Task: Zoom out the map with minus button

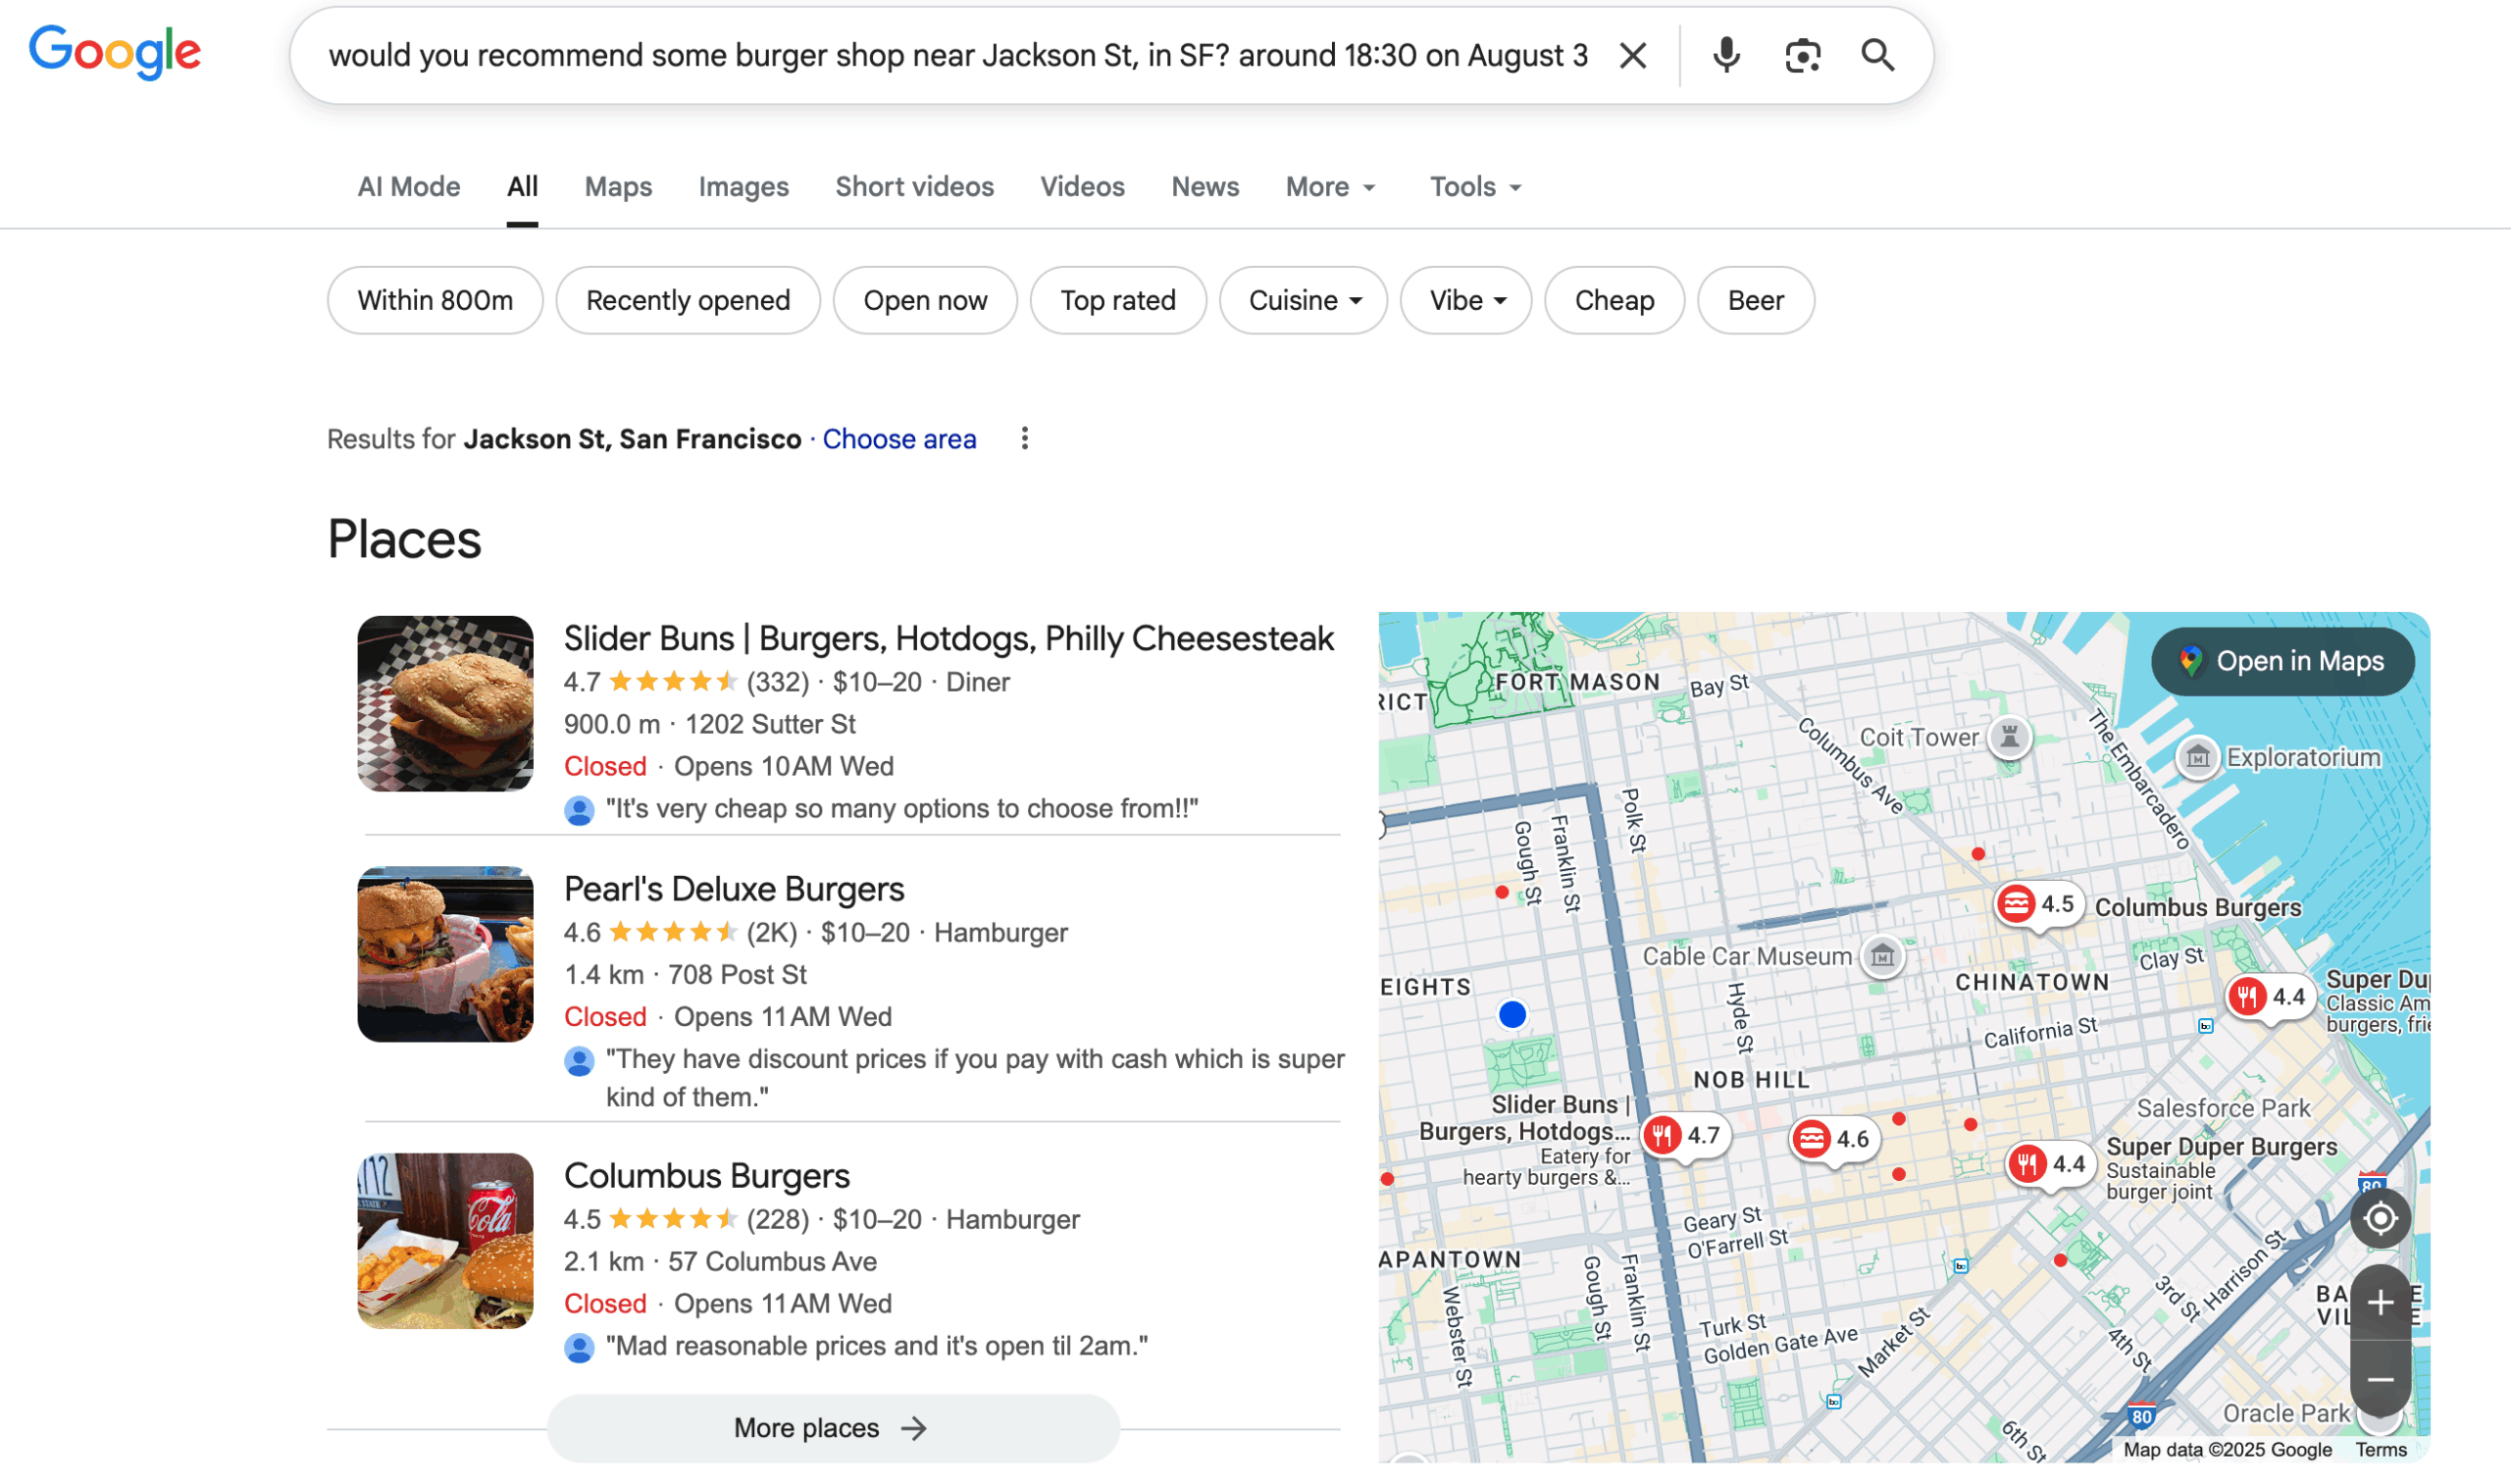Action: (x=2379, y=1380)
